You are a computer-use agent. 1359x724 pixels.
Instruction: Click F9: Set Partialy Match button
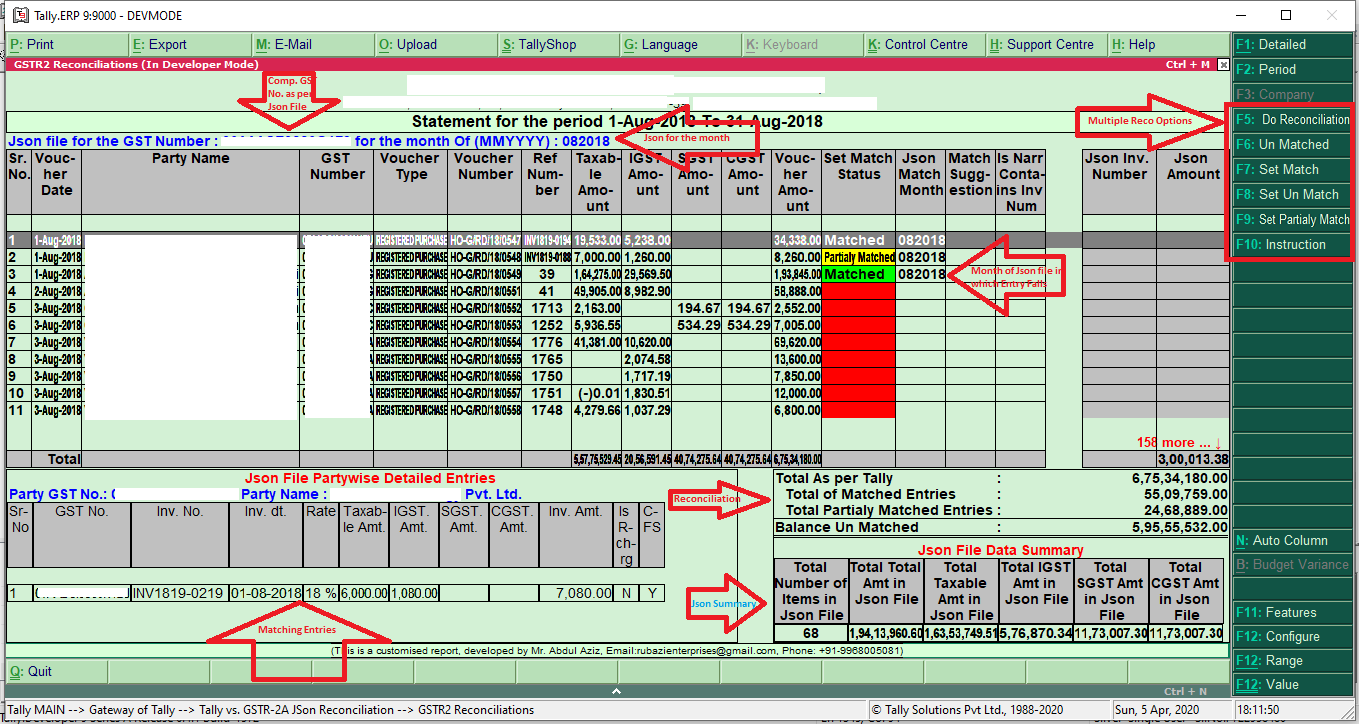click(x=1292, y=220)
